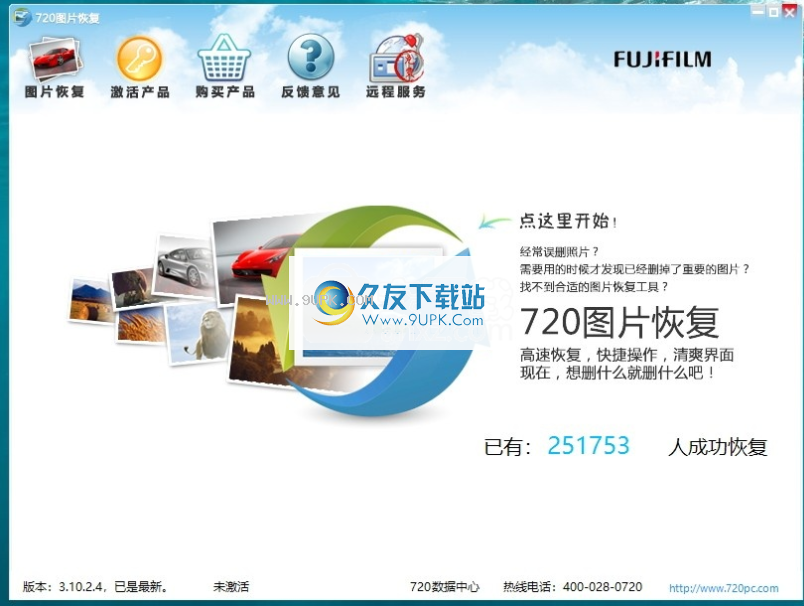Click the wheat field photo thumbnail
Screen dimensions: 804x606
[x=141, y=325]
